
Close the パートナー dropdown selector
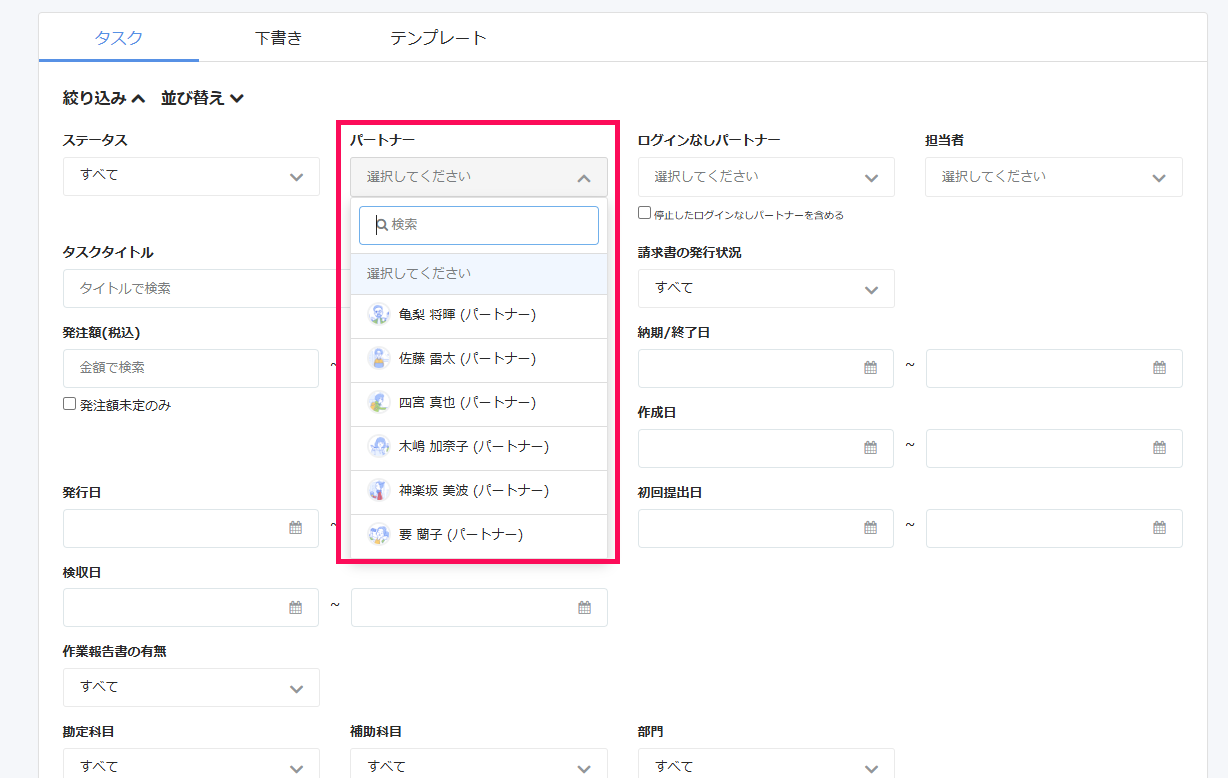(479, 177)
